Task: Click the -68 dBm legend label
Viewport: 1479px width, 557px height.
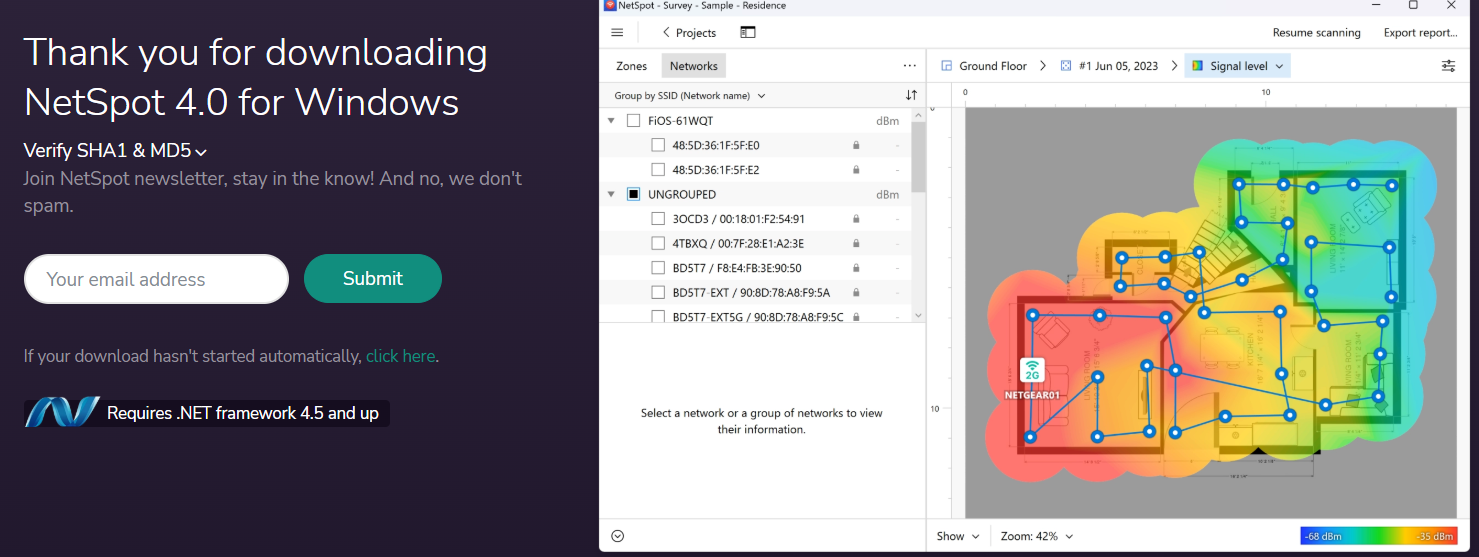Action: click(1324, 536)
